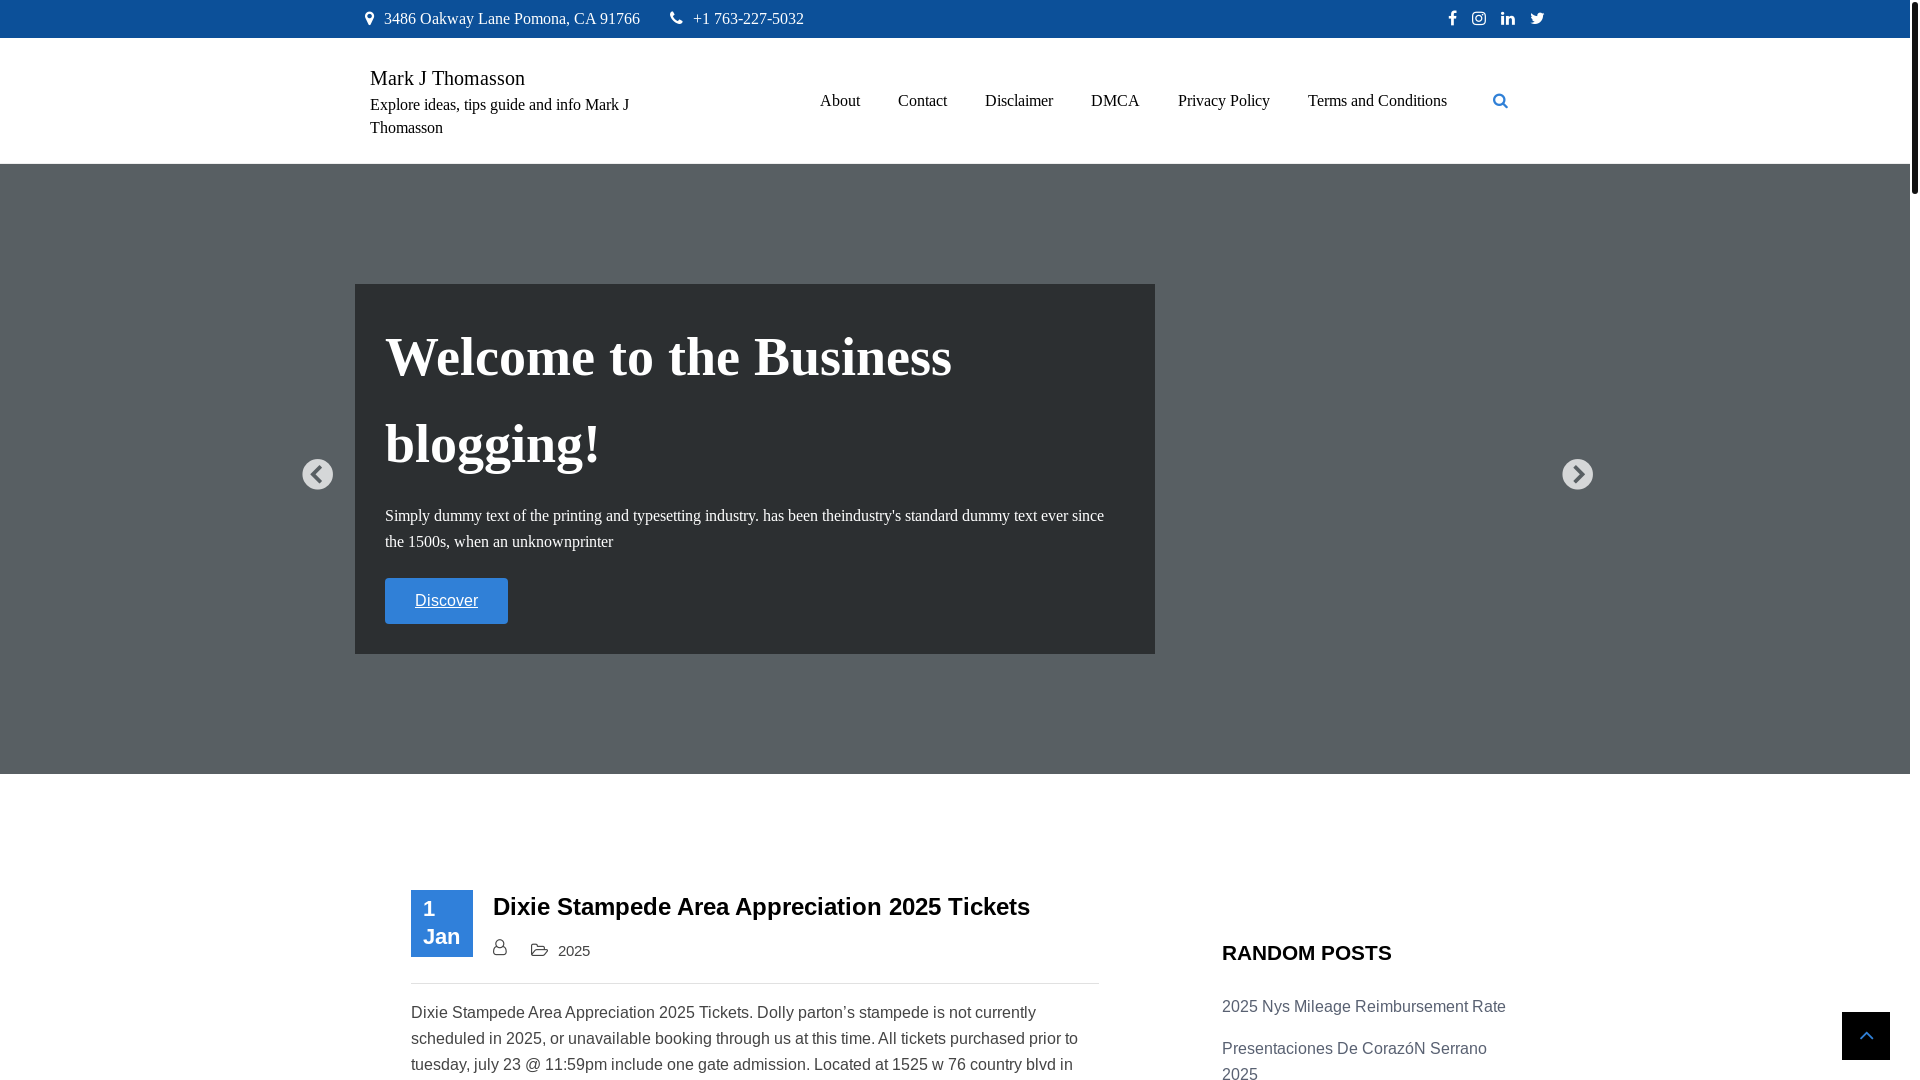Open the LinkedIn social icon
Screen dimensions: 1920x1080
[1508, 18]
